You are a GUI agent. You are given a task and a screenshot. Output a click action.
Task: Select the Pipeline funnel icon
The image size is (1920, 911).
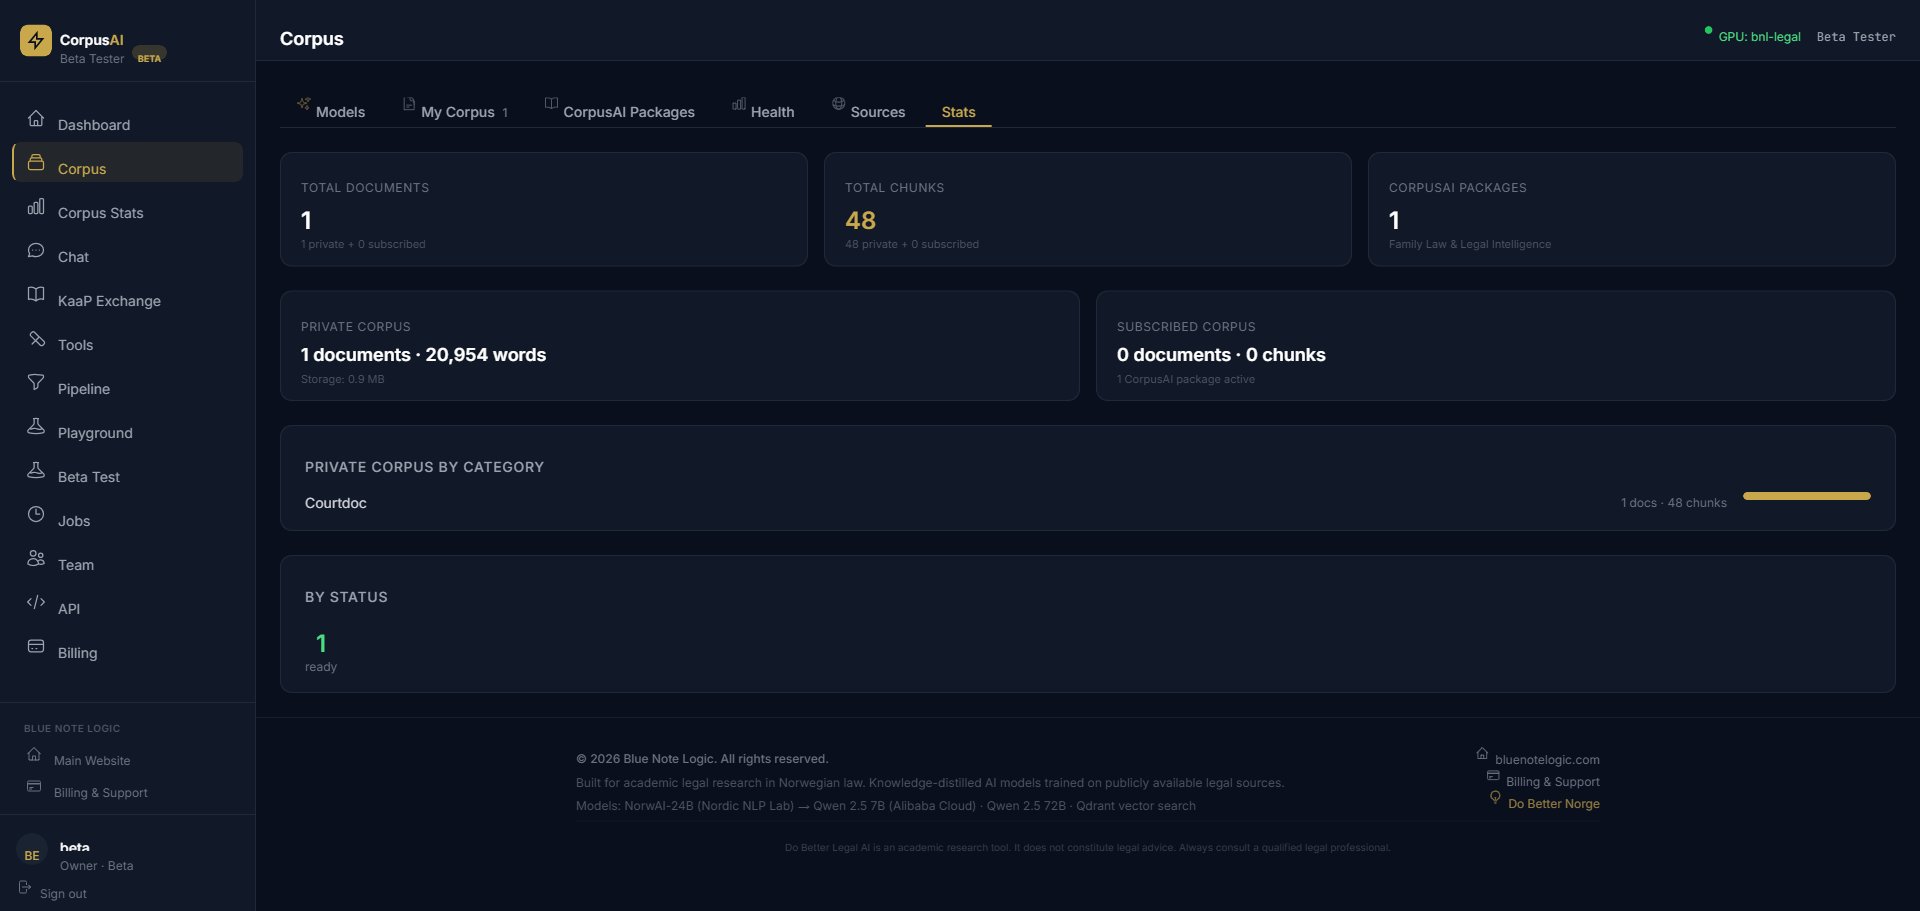coord(36,382)
